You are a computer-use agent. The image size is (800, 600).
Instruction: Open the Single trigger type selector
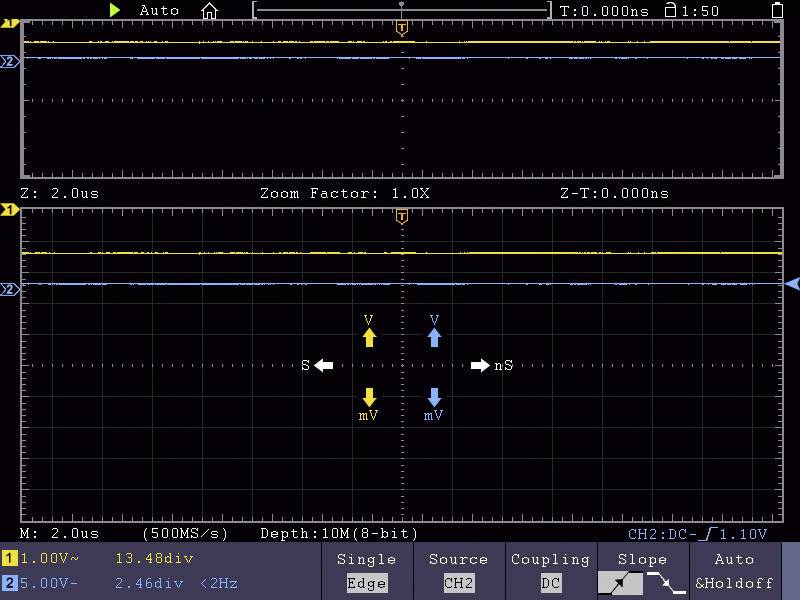(x=367, y=571)
